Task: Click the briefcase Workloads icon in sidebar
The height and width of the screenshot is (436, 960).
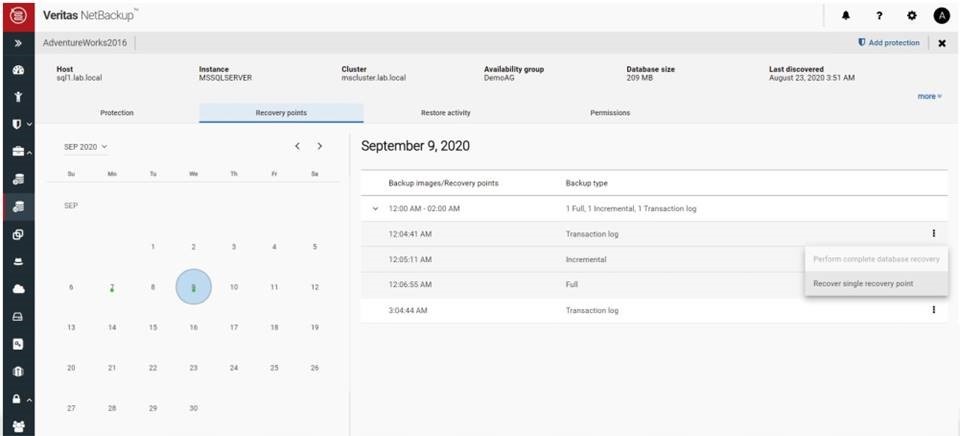Action: (x=17, y=151)
